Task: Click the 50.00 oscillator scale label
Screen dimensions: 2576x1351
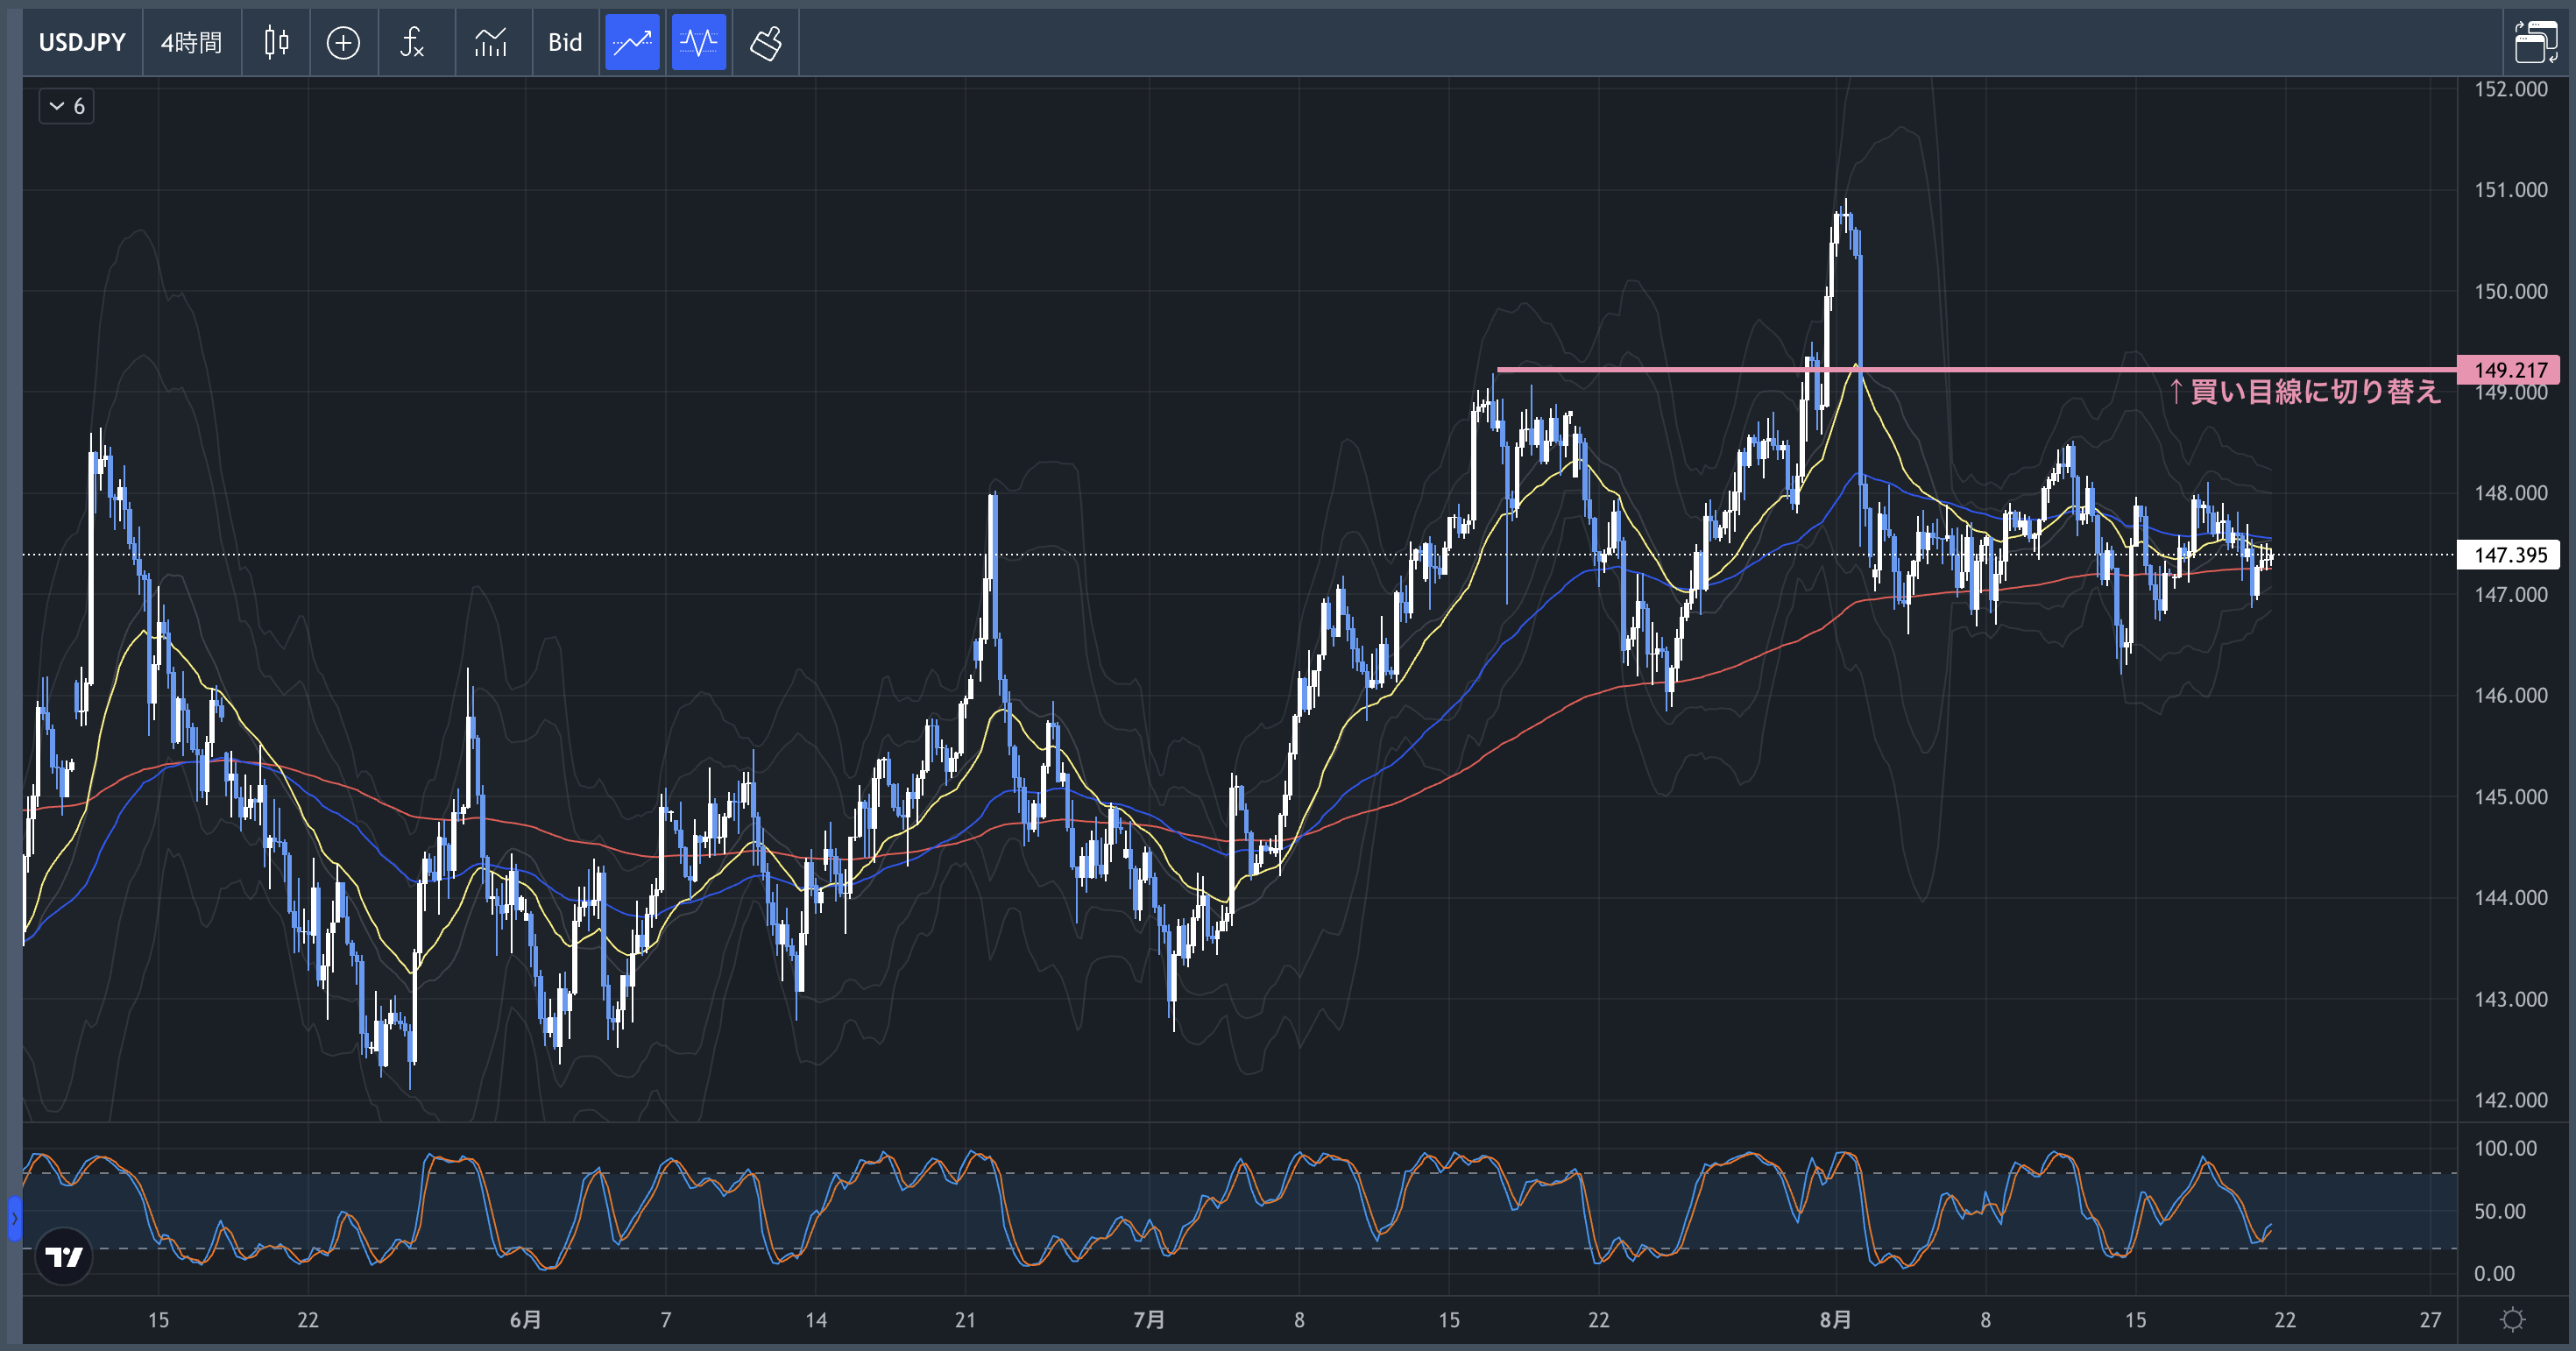Action: (x=2499, y=1211)
